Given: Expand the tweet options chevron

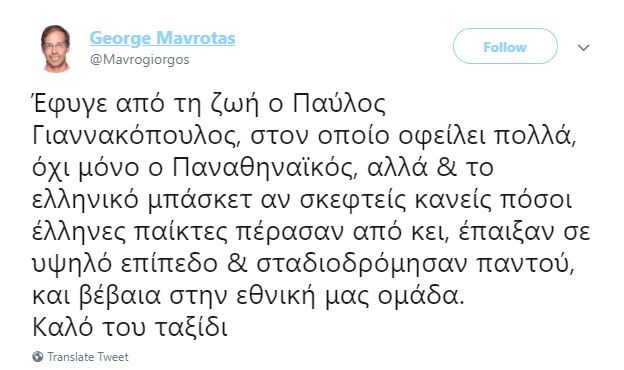Looking at the screenshot, I should pos(583,48).
